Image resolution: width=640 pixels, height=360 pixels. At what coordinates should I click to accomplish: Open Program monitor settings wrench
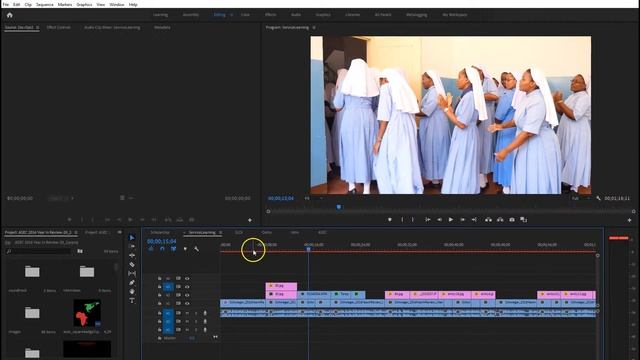click(598, 198)
